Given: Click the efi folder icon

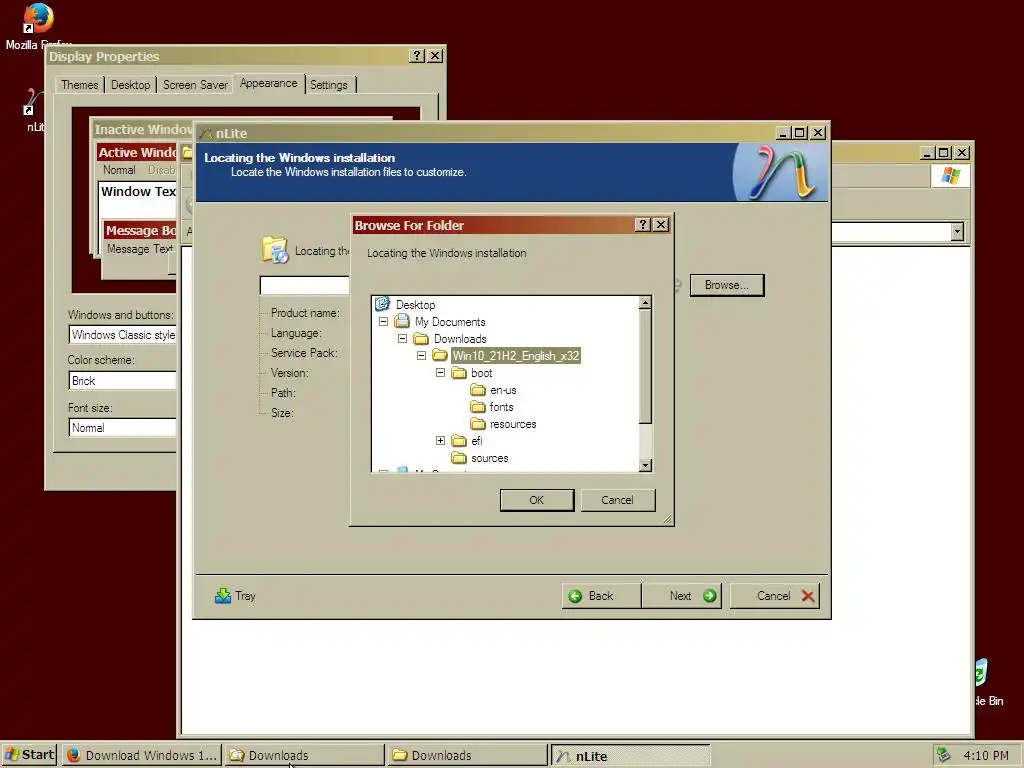Looking at the screenshot, I should pyautogui.click(x=459, y=441).
